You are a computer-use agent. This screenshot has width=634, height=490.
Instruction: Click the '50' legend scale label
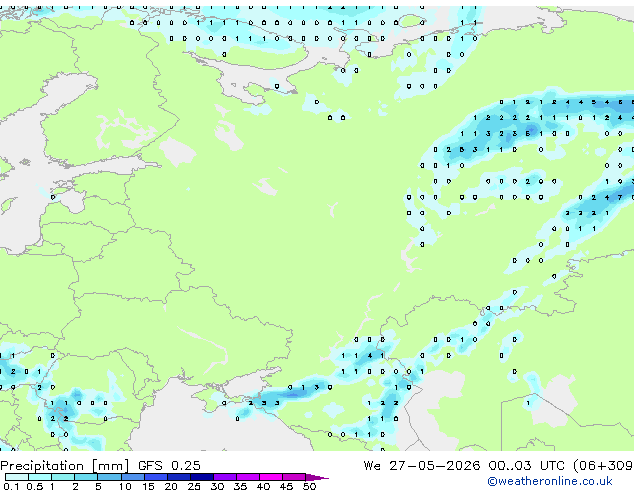(309, 486)
